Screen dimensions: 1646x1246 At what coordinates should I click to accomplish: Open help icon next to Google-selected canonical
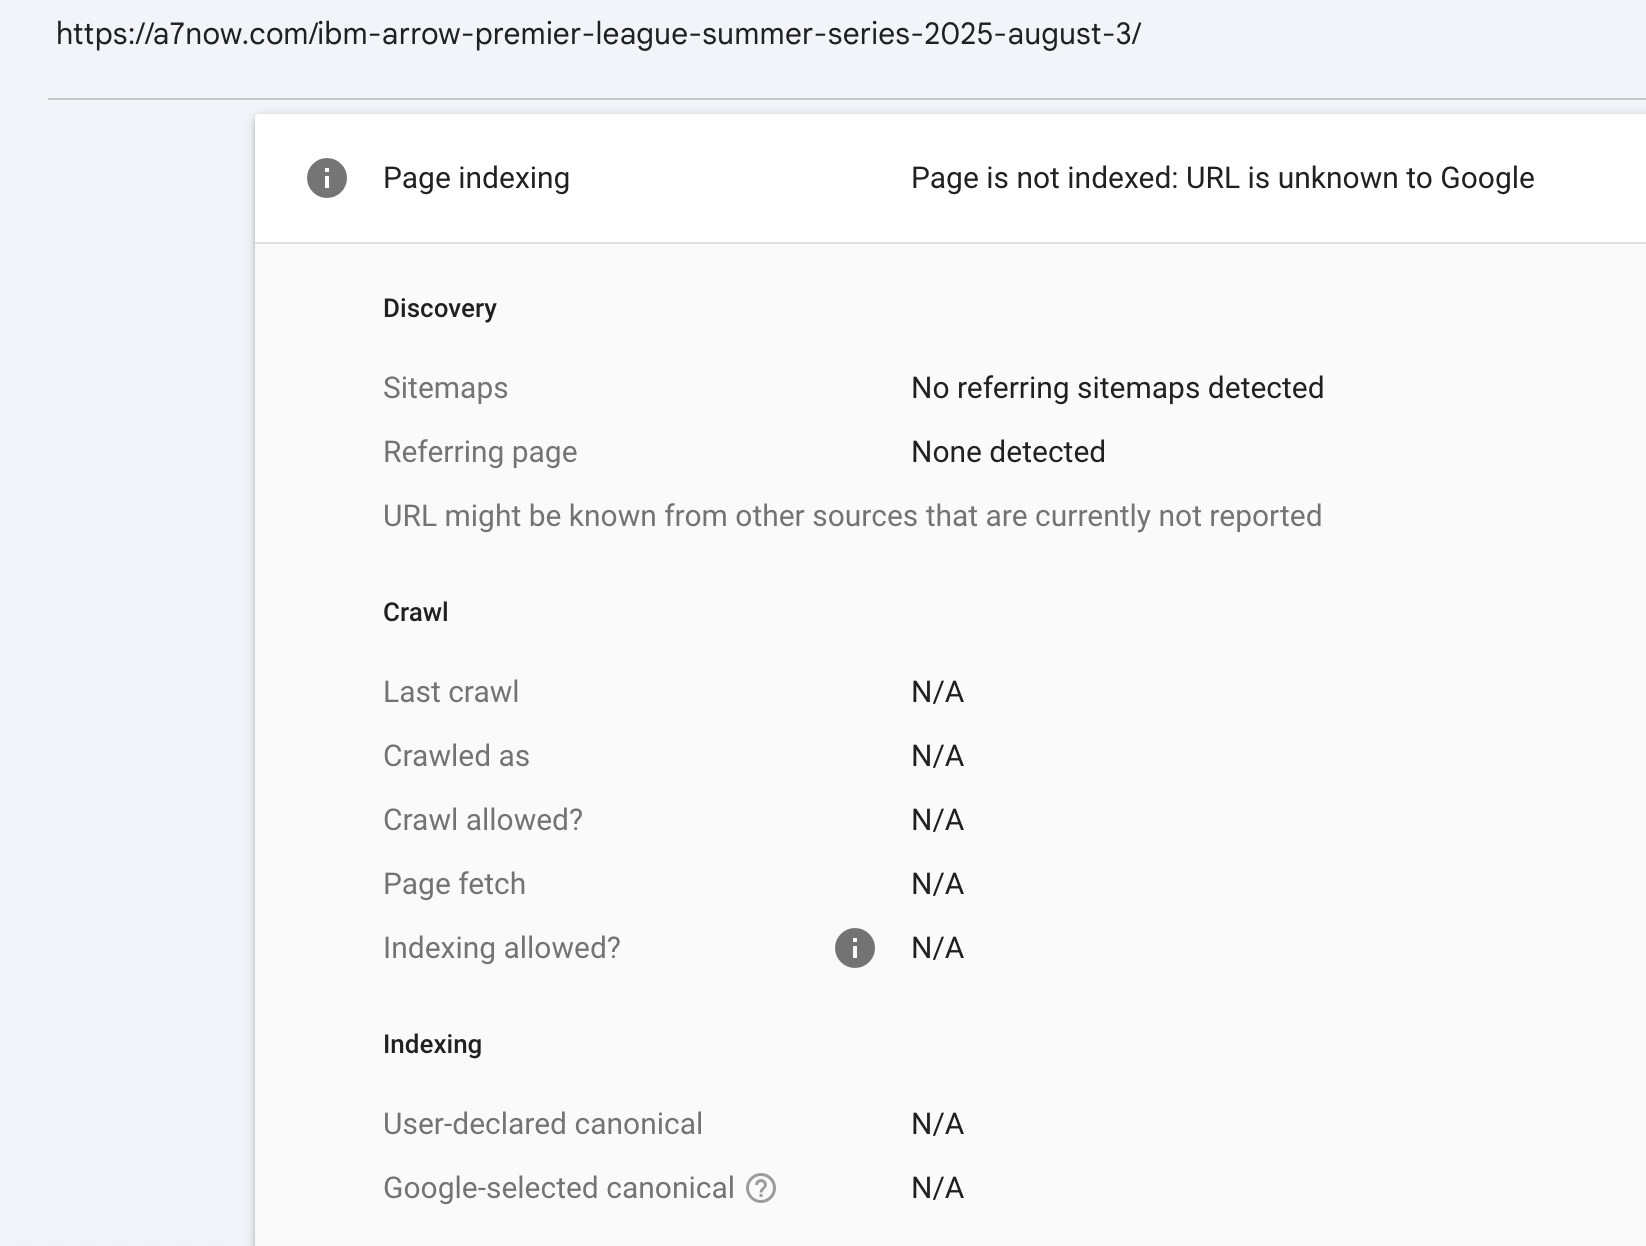pos(761,1188)
